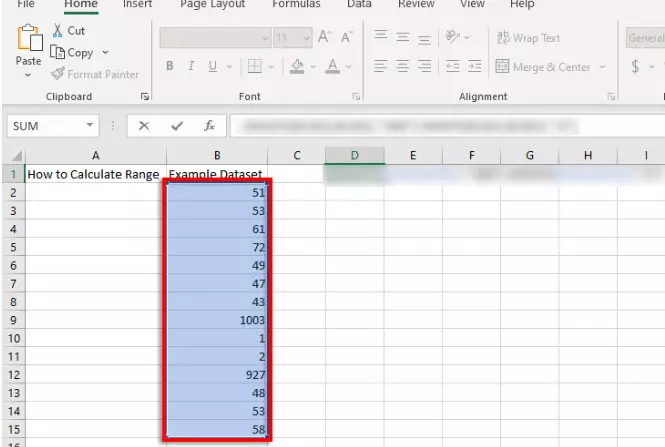Confirm formula entry with check mark
This screenshot has width=665, height=447.
click(x=177, y=126)
